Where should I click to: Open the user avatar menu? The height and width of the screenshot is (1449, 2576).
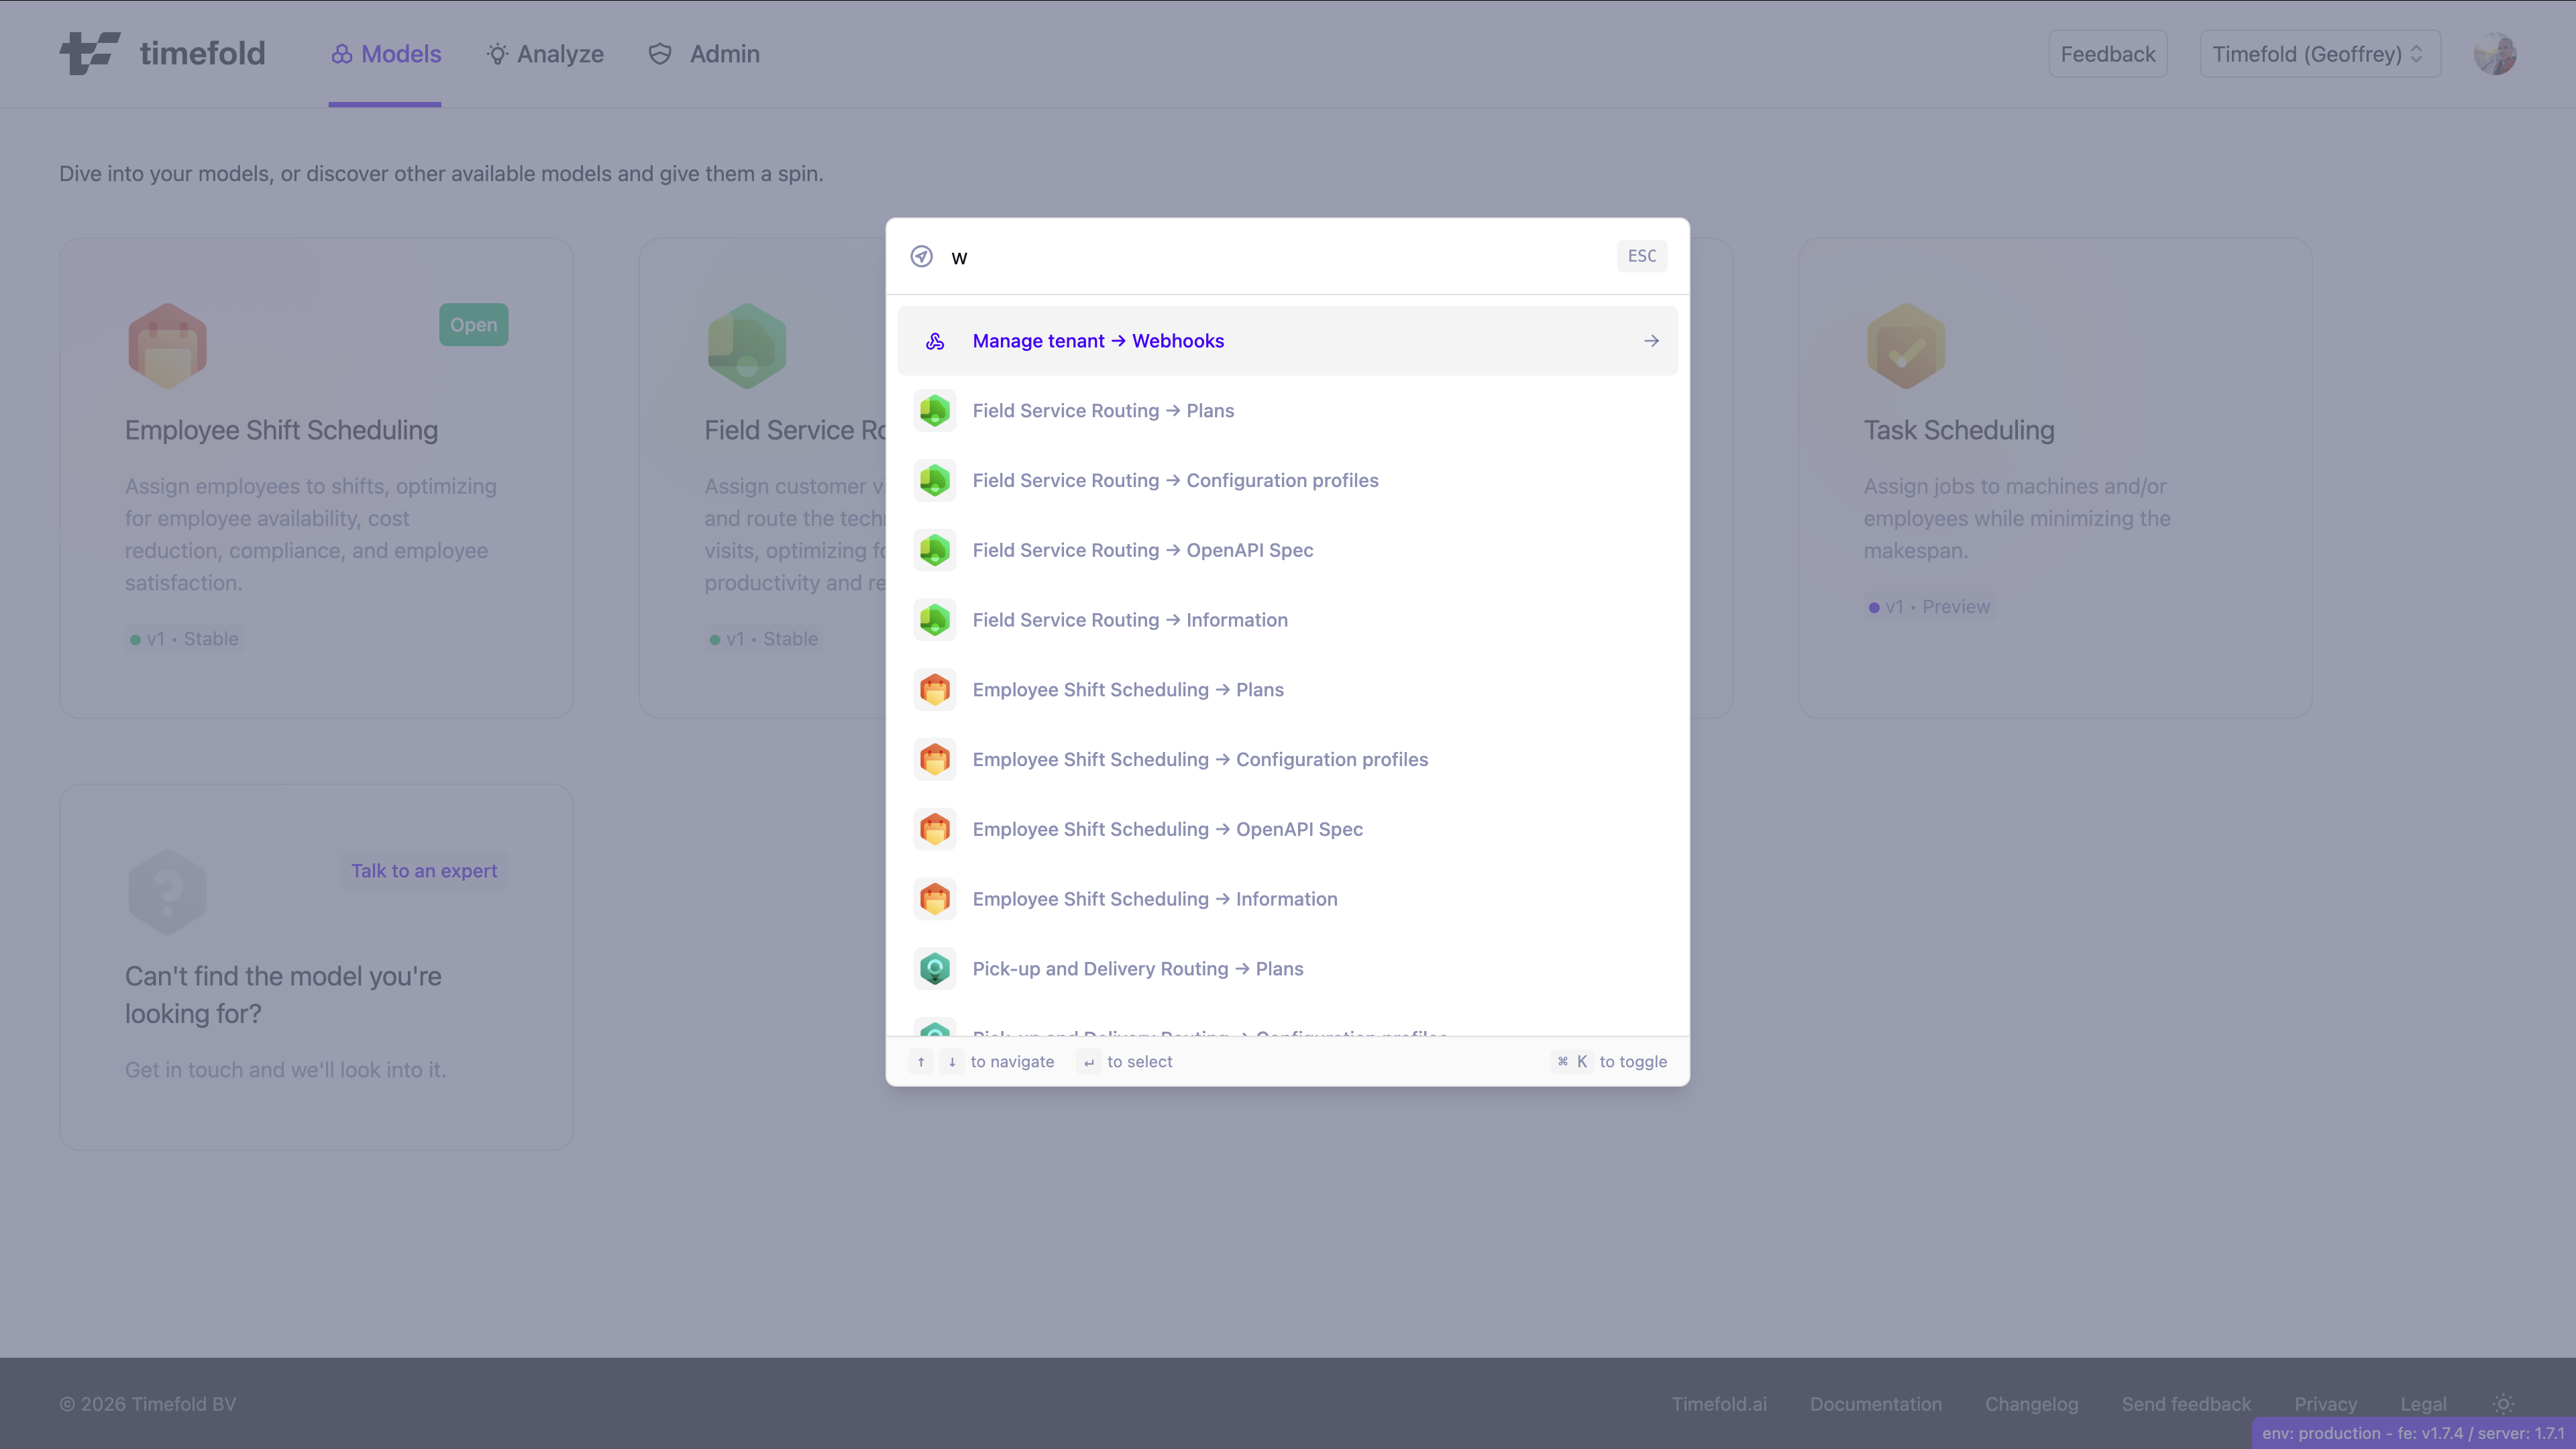[x=2495, y=54]
